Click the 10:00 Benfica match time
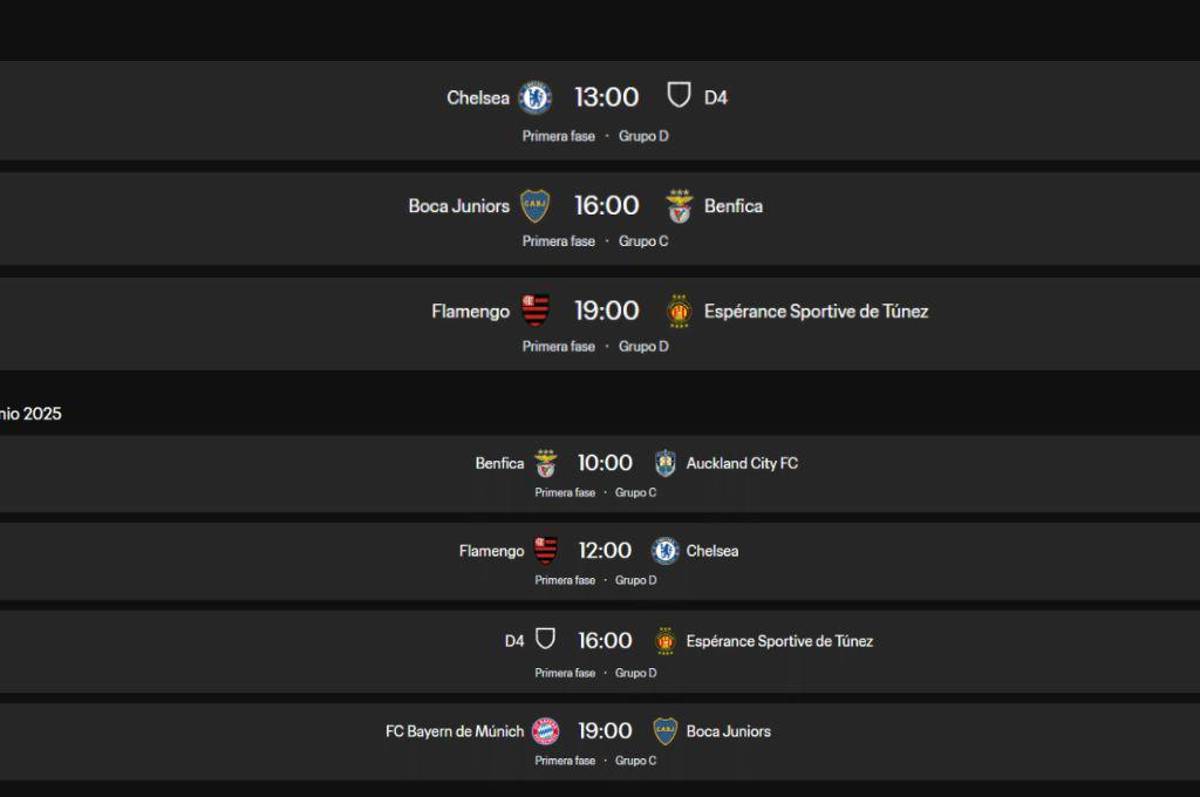1200x797 pixels. 605,463
